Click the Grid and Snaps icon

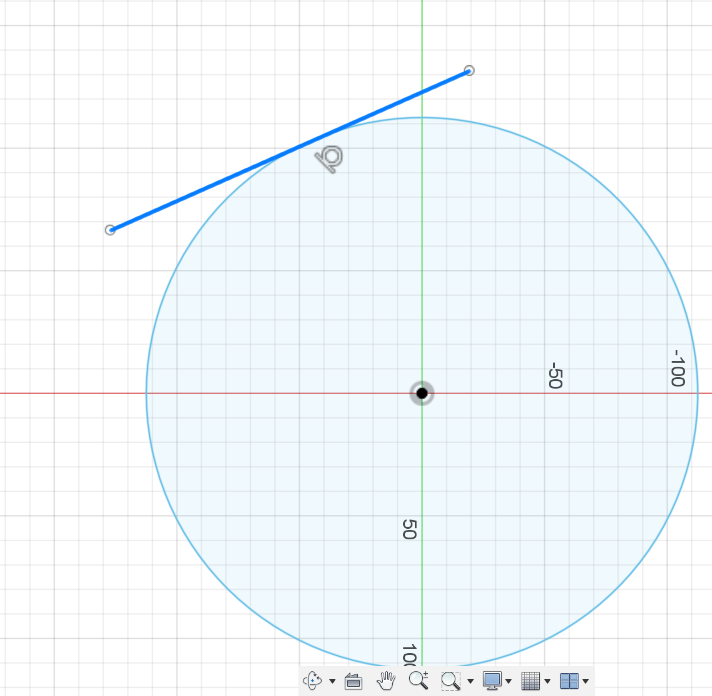[x=530, y=681]
